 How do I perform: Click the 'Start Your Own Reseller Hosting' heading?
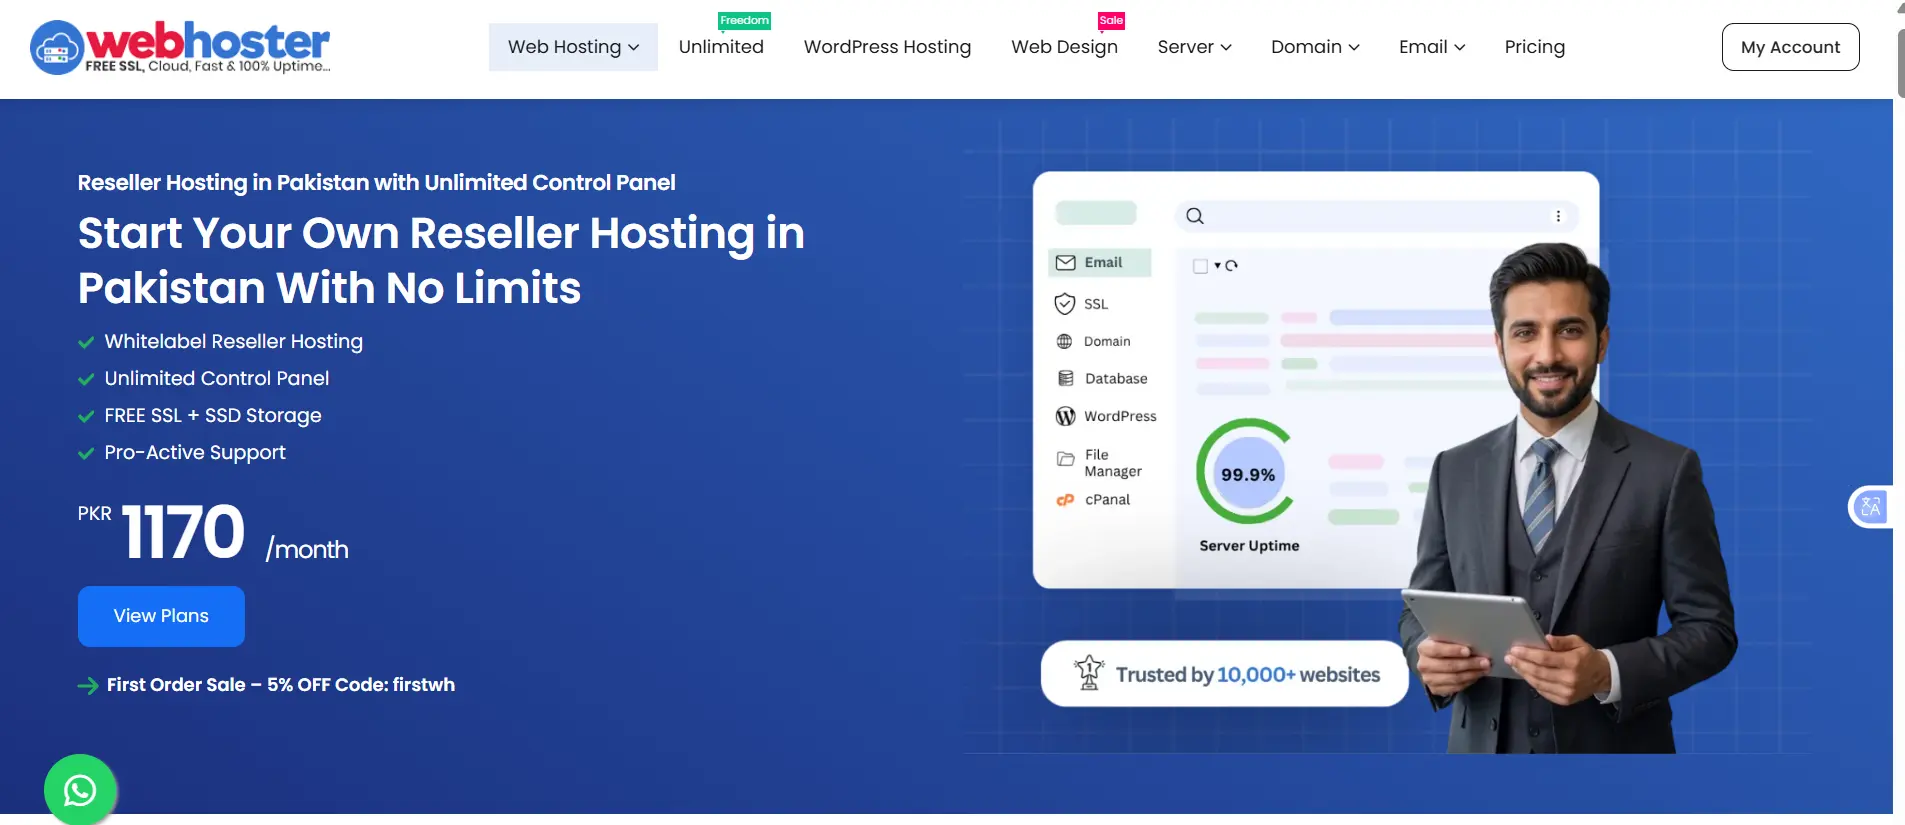coord(441,260)
